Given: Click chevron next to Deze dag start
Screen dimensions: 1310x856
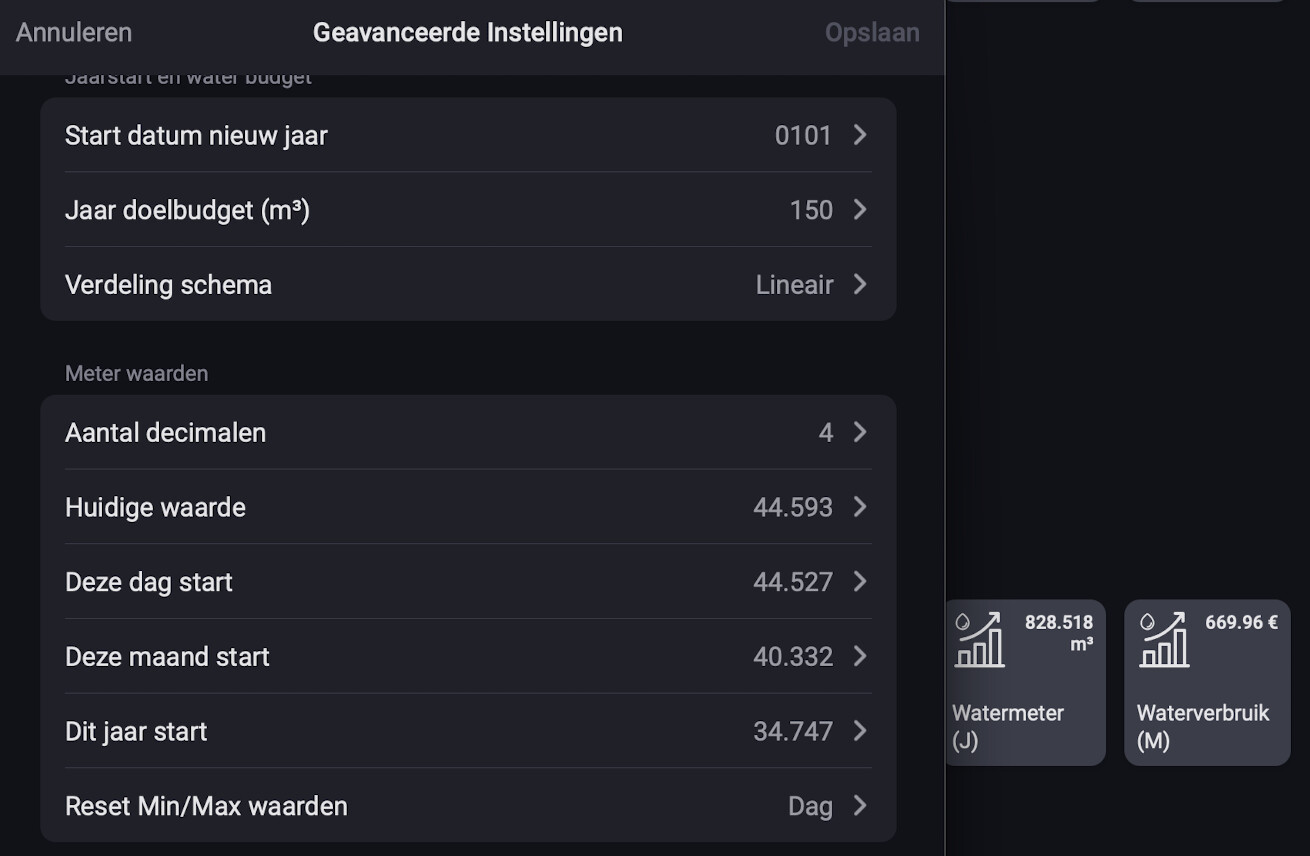Looking at the screenshot, I should pos(860,582).
